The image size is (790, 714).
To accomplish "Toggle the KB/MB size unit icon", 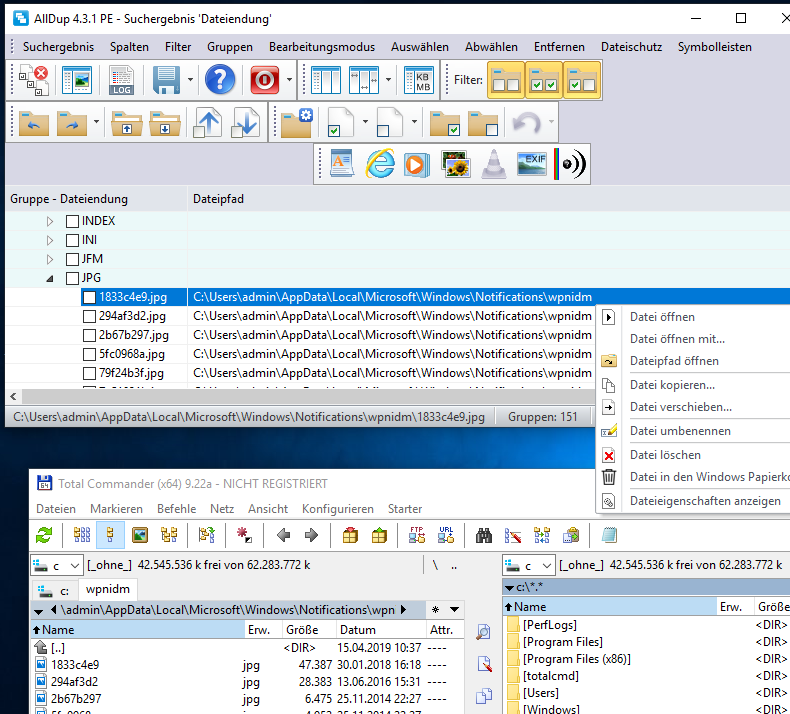I will click(x=418, y=80).
